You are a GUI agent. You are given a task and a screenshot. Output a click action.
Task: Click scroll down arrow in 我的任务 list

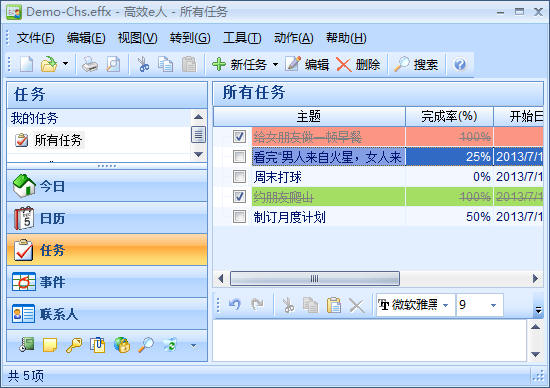pos(198,154)
